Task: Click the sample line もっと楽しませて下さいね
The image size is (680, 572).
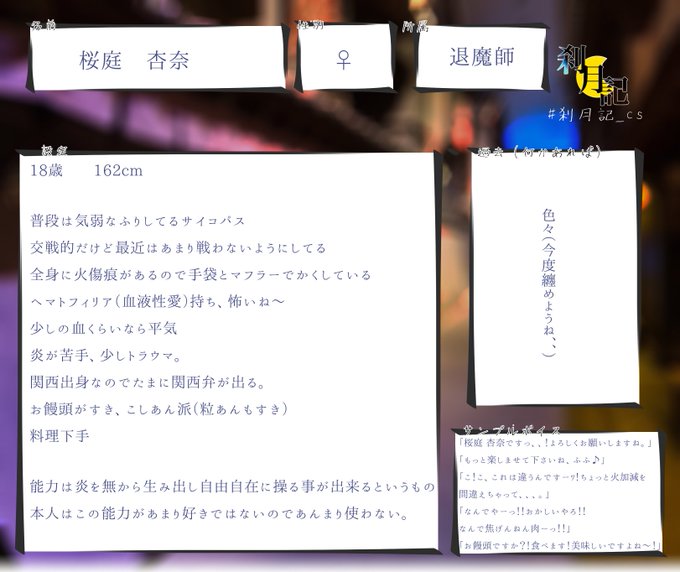Action: pyautogui.click(x=532, y=459)
